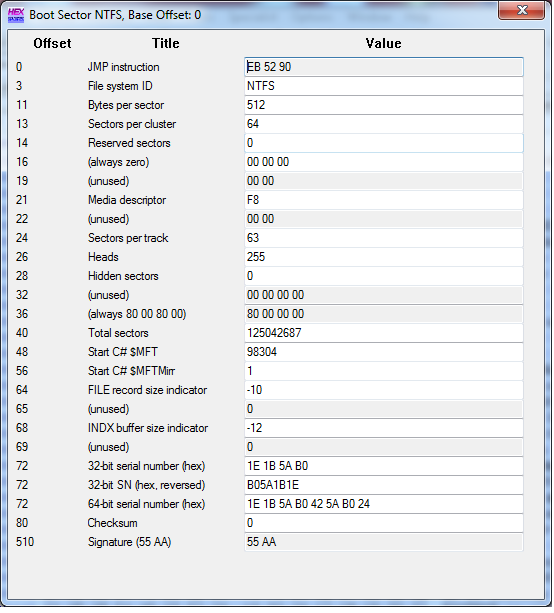This screenshot has height=613, width=554.
Task: Click the 80 00 00 00 value field
Action: pyautogui.click(x=384, y=314)
